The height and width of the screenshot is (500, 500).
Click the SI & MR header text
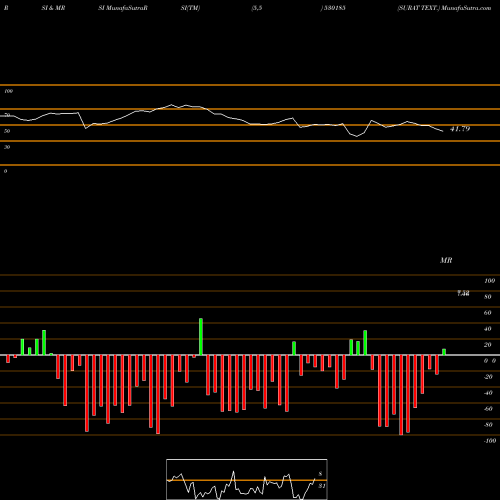[53, 8]
